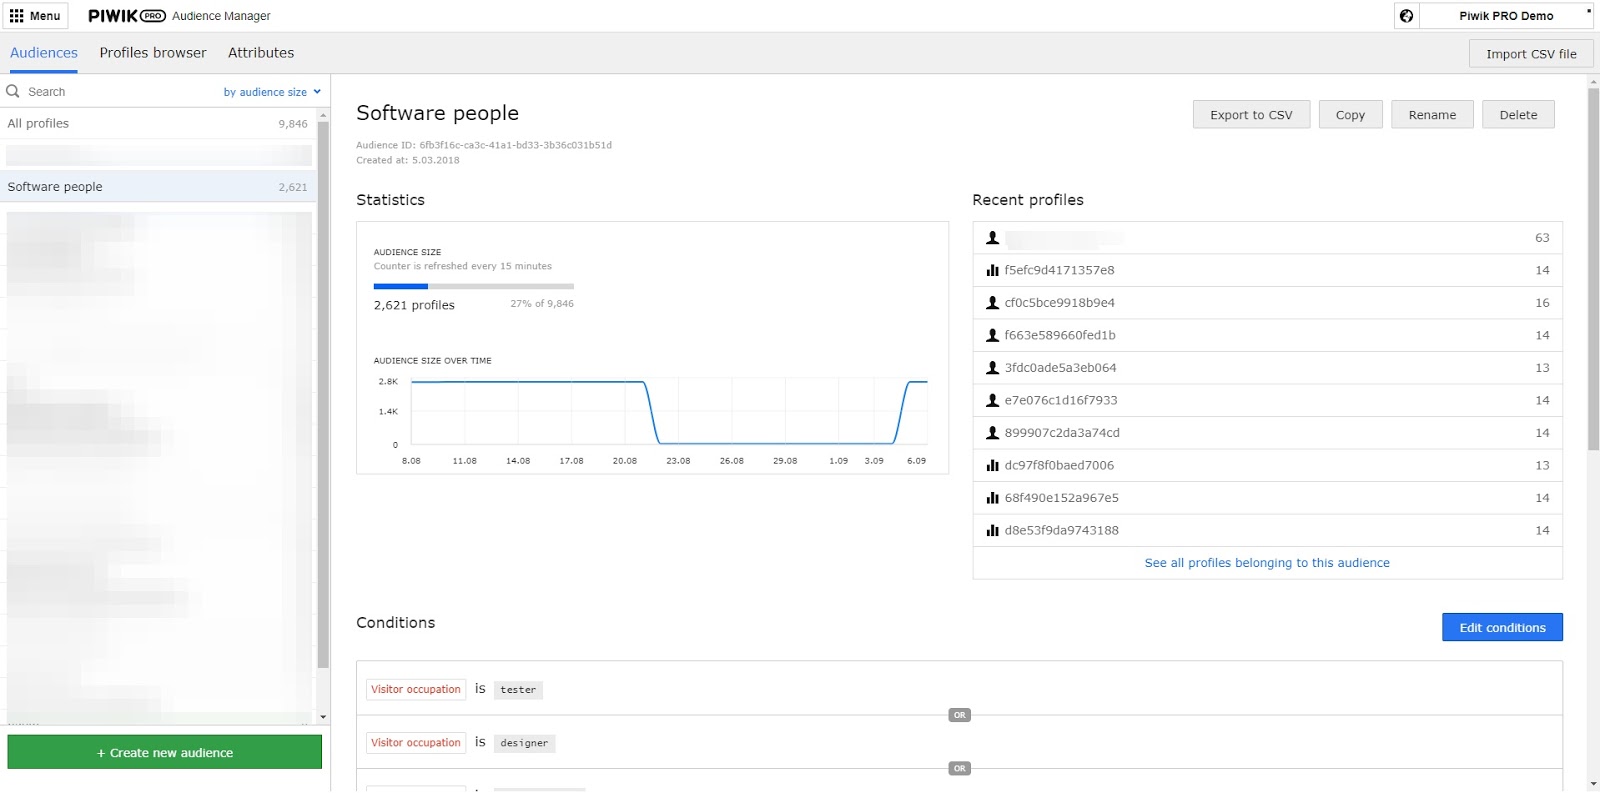Switch to the Audiences tab
1600x793 pixels.
point(44,53)
